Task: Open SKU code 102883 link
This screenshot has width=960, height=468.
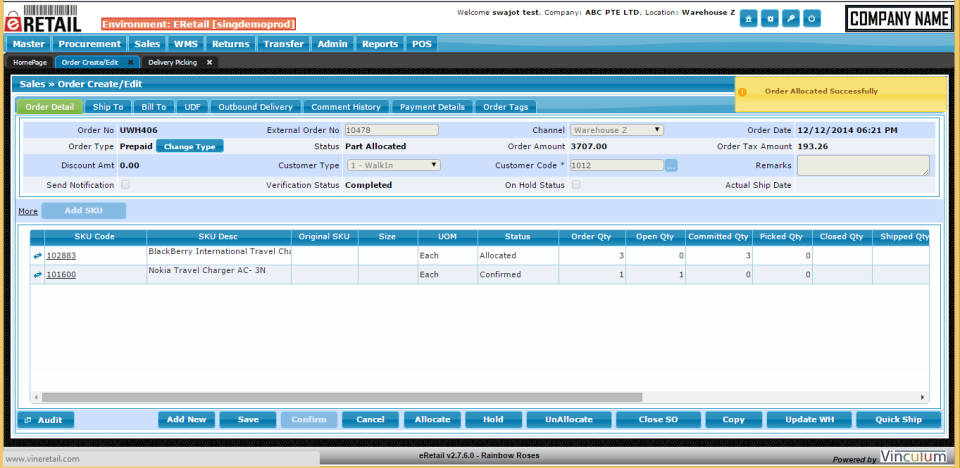Action: click(x=61, y=256)
